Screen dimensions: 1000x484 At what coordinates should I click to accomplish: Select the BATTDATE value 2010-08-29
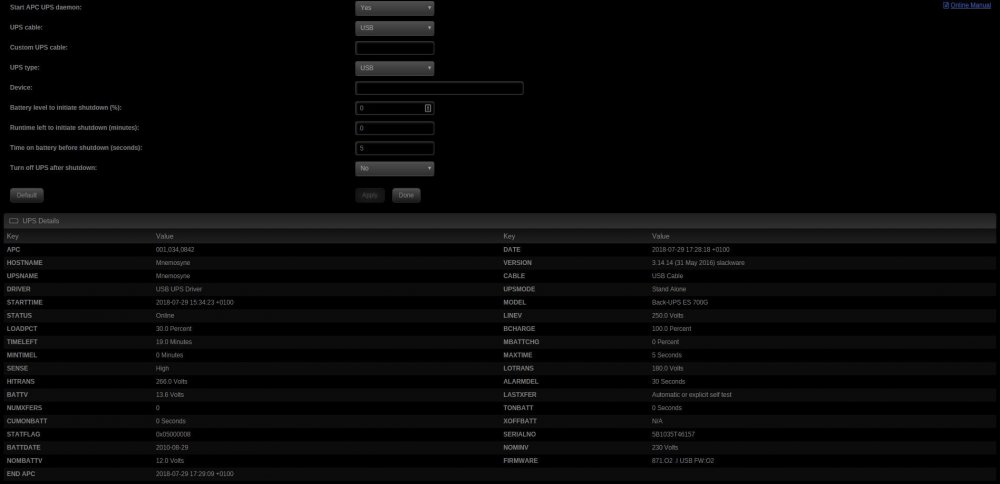click(x=172, y=448)
